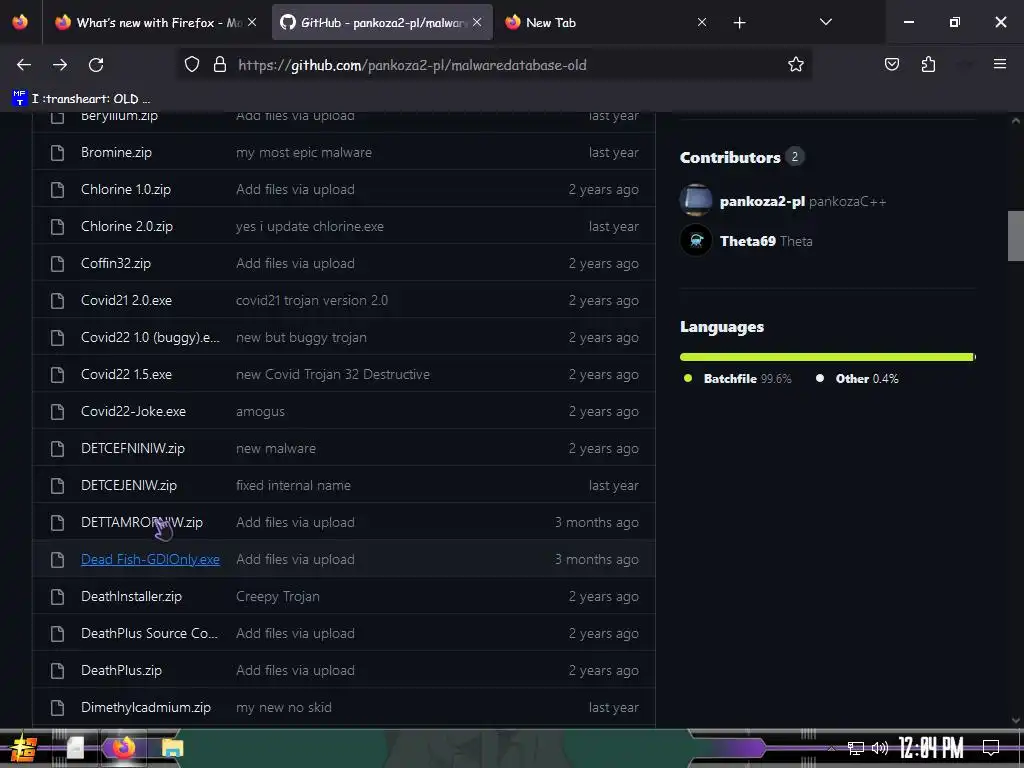
Task: Click file icon beside DeathPlus.zip
Action: (57, 671)
